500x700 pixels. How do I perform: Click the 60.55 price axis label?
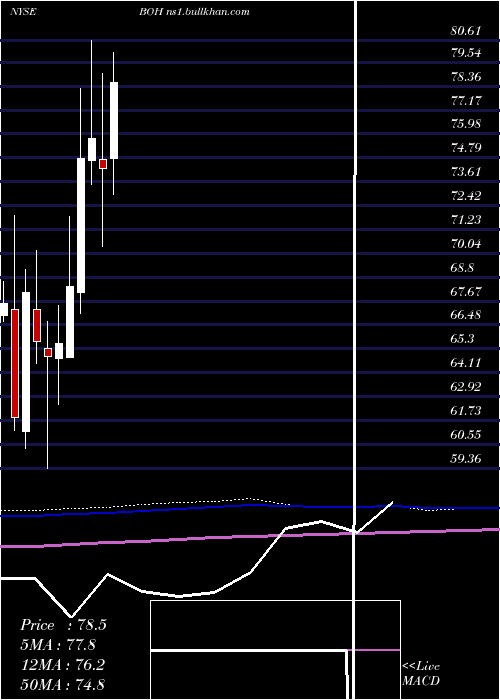tap(466, 435)
